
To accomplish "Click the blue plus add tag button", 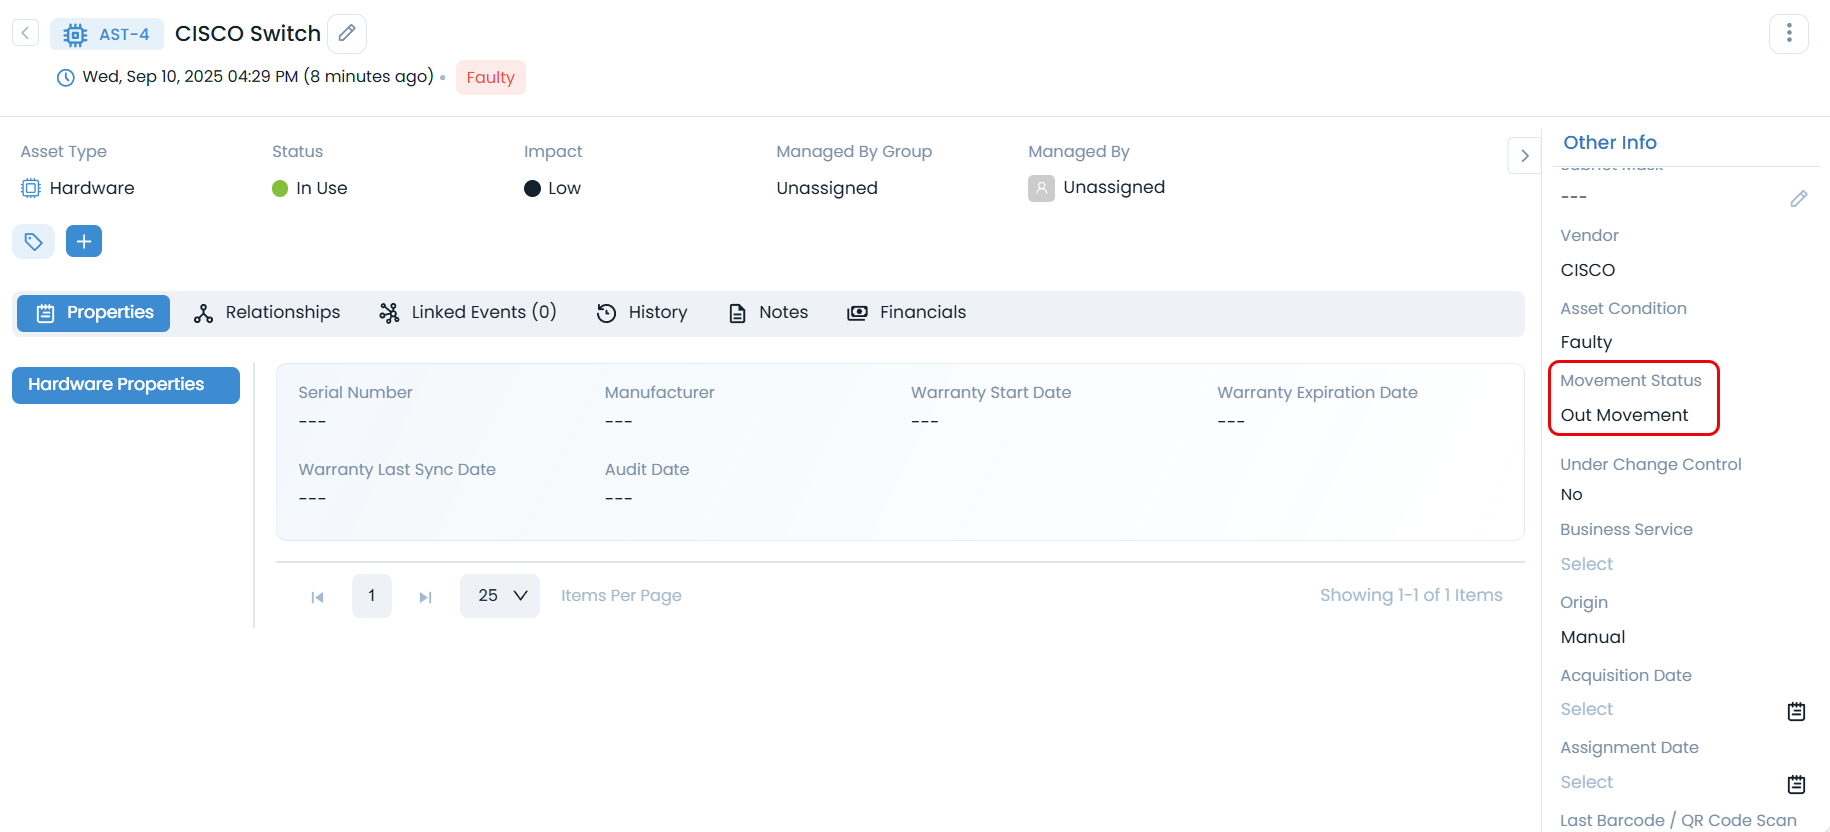I will click(x=84, y=241).
